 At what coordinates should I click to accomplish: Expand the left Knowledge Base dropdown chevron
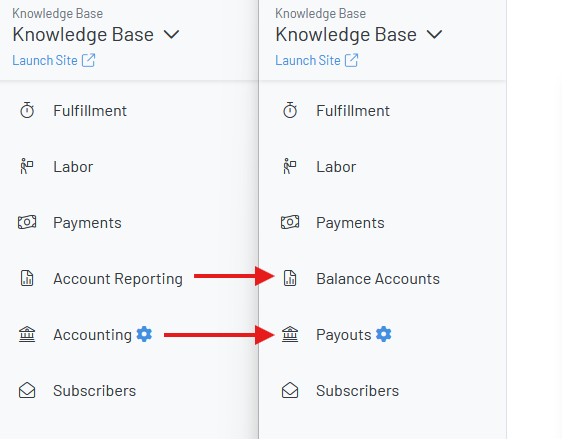coord(171,35)
